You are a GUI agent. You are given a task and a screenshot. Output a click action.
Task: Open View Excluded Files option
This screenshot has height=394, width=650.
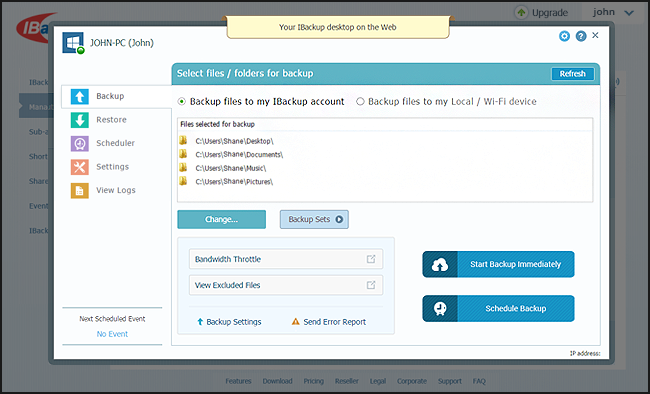tap(286, 285)
